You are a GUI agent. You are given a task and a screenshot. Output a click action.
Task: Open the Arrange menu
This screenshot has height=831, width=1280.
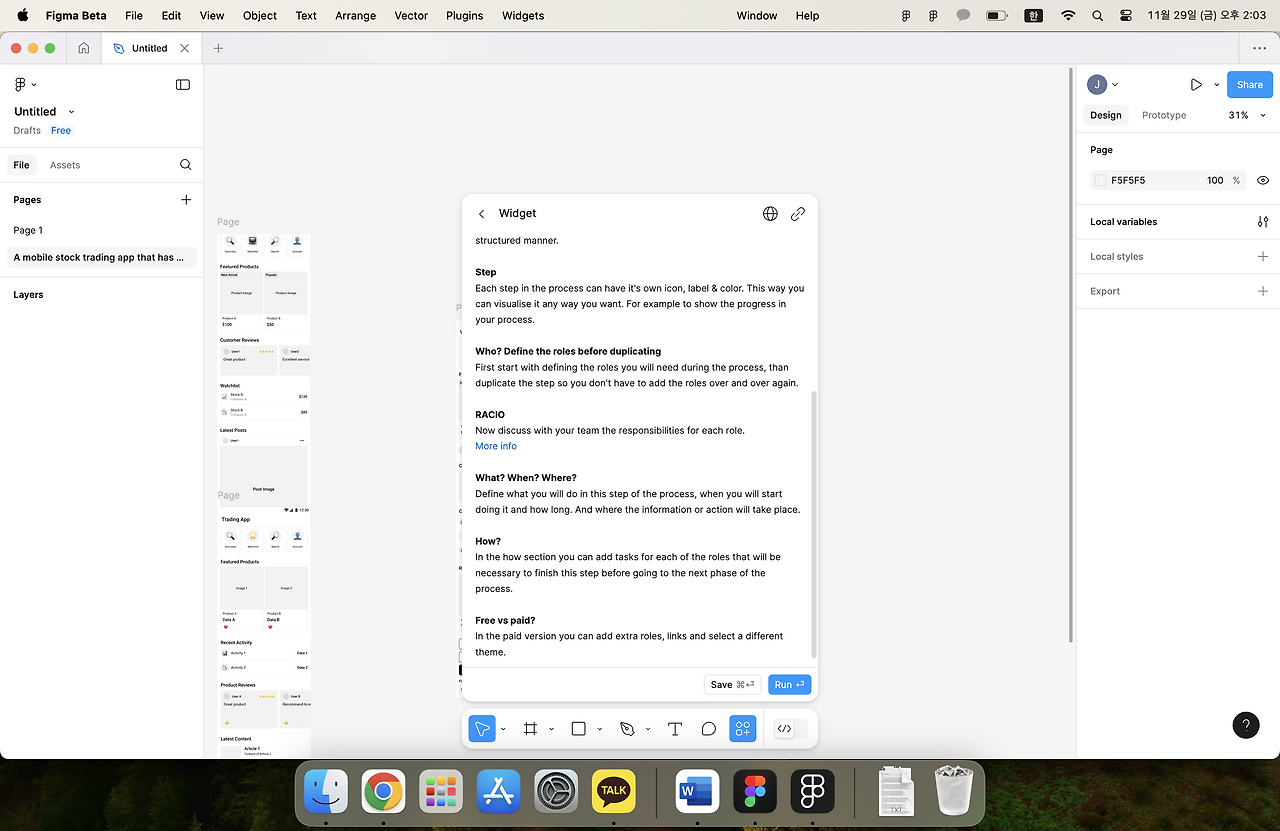click(356, 16)
